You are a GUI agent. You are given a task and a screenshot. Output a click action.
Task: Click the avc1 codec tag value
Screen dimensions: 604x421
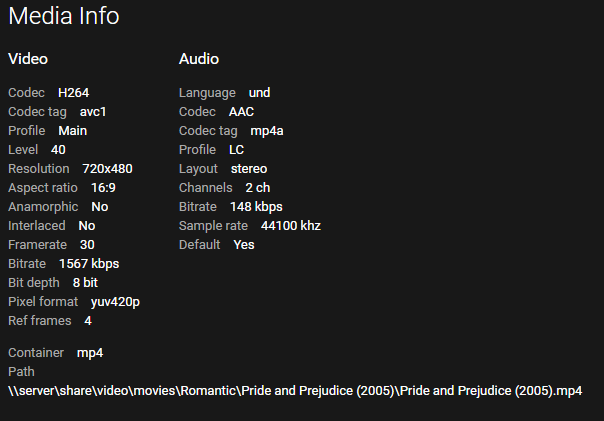coord(94,112)
